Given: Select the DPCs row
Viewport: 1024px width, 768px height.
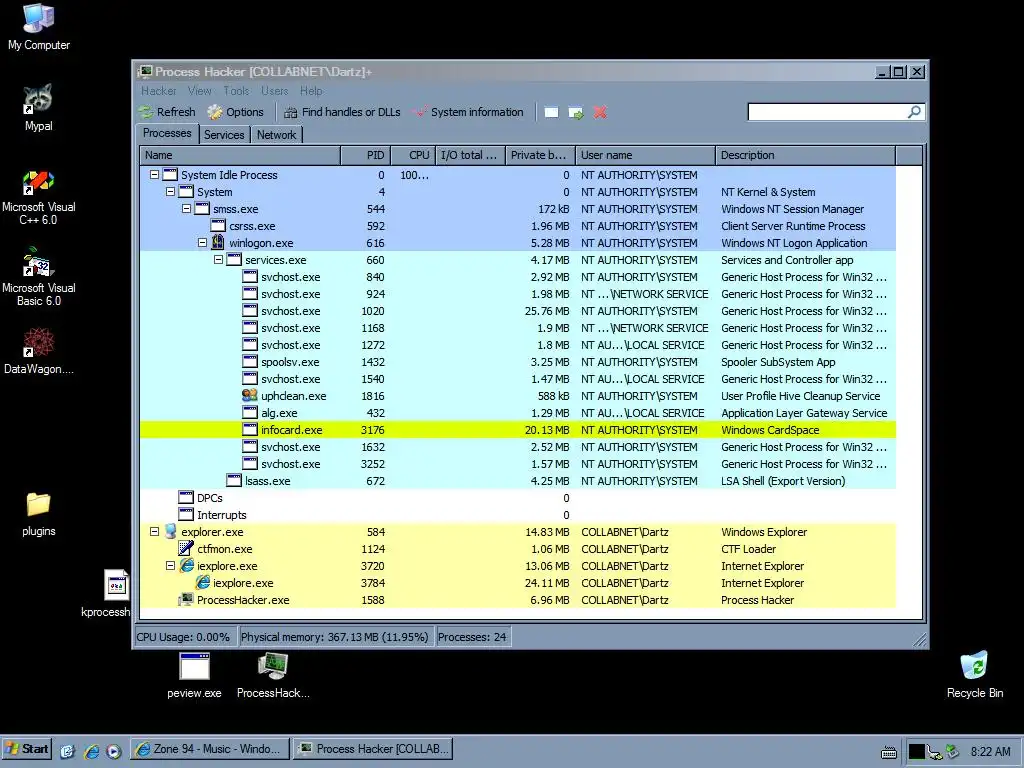Looking at the screenshot, I should point(518,498).
